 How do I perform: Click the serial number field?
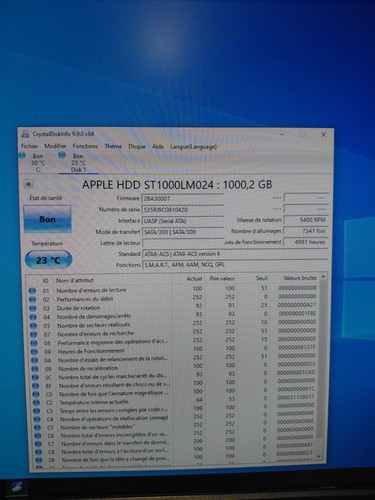tap(183, 210)
